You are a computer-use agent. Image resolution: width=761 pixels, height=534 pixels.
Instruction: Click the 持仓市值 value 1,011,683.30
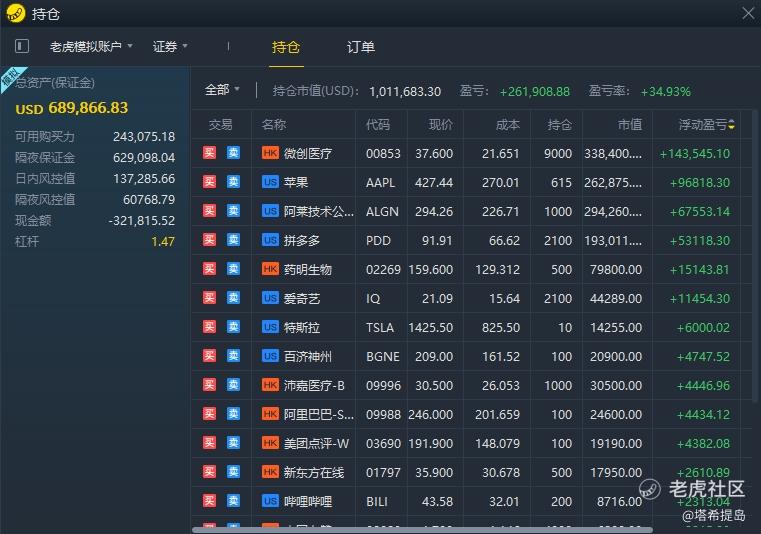point(405,92)
